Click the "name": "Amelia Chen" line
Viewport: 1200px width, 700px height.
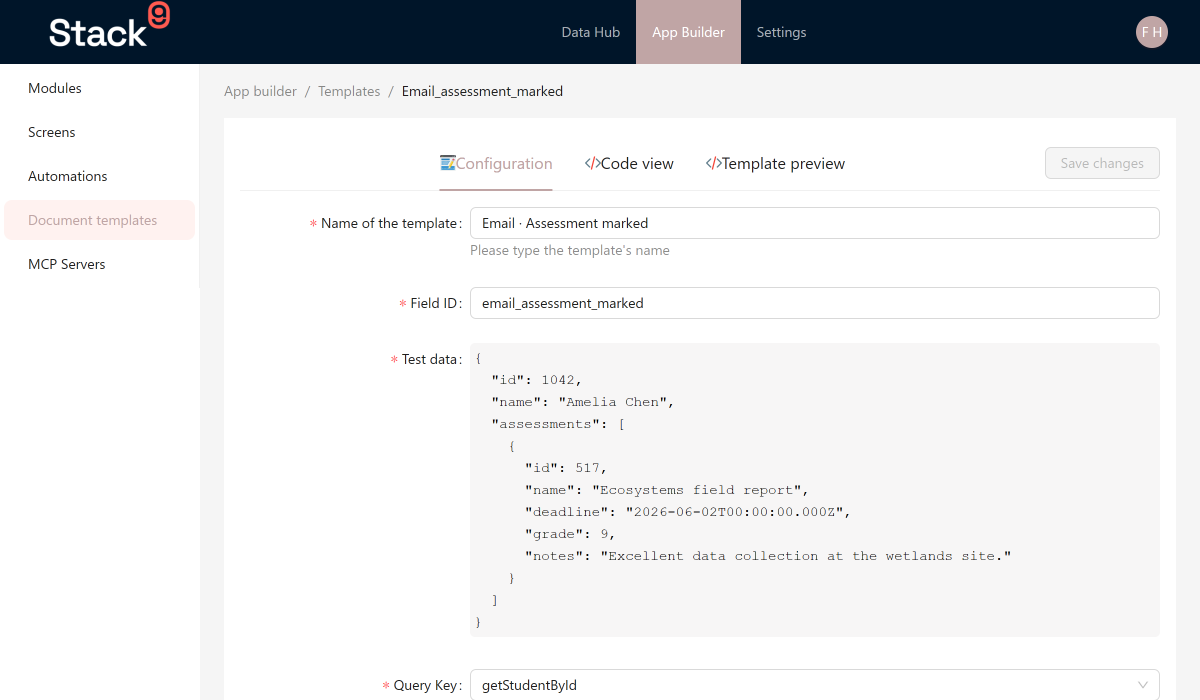pyautogui.click(x=583, y=402)
